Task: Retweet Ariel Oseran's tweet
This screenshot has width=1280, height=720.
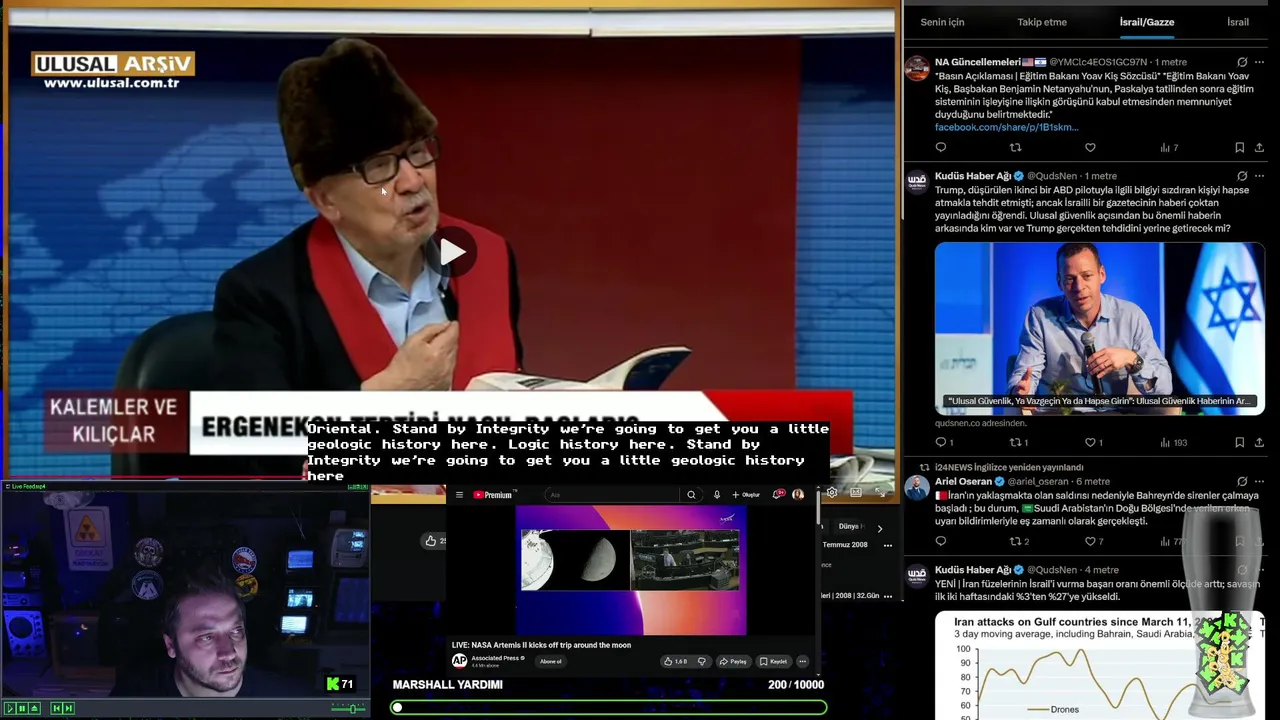Action: (1019, 541)
